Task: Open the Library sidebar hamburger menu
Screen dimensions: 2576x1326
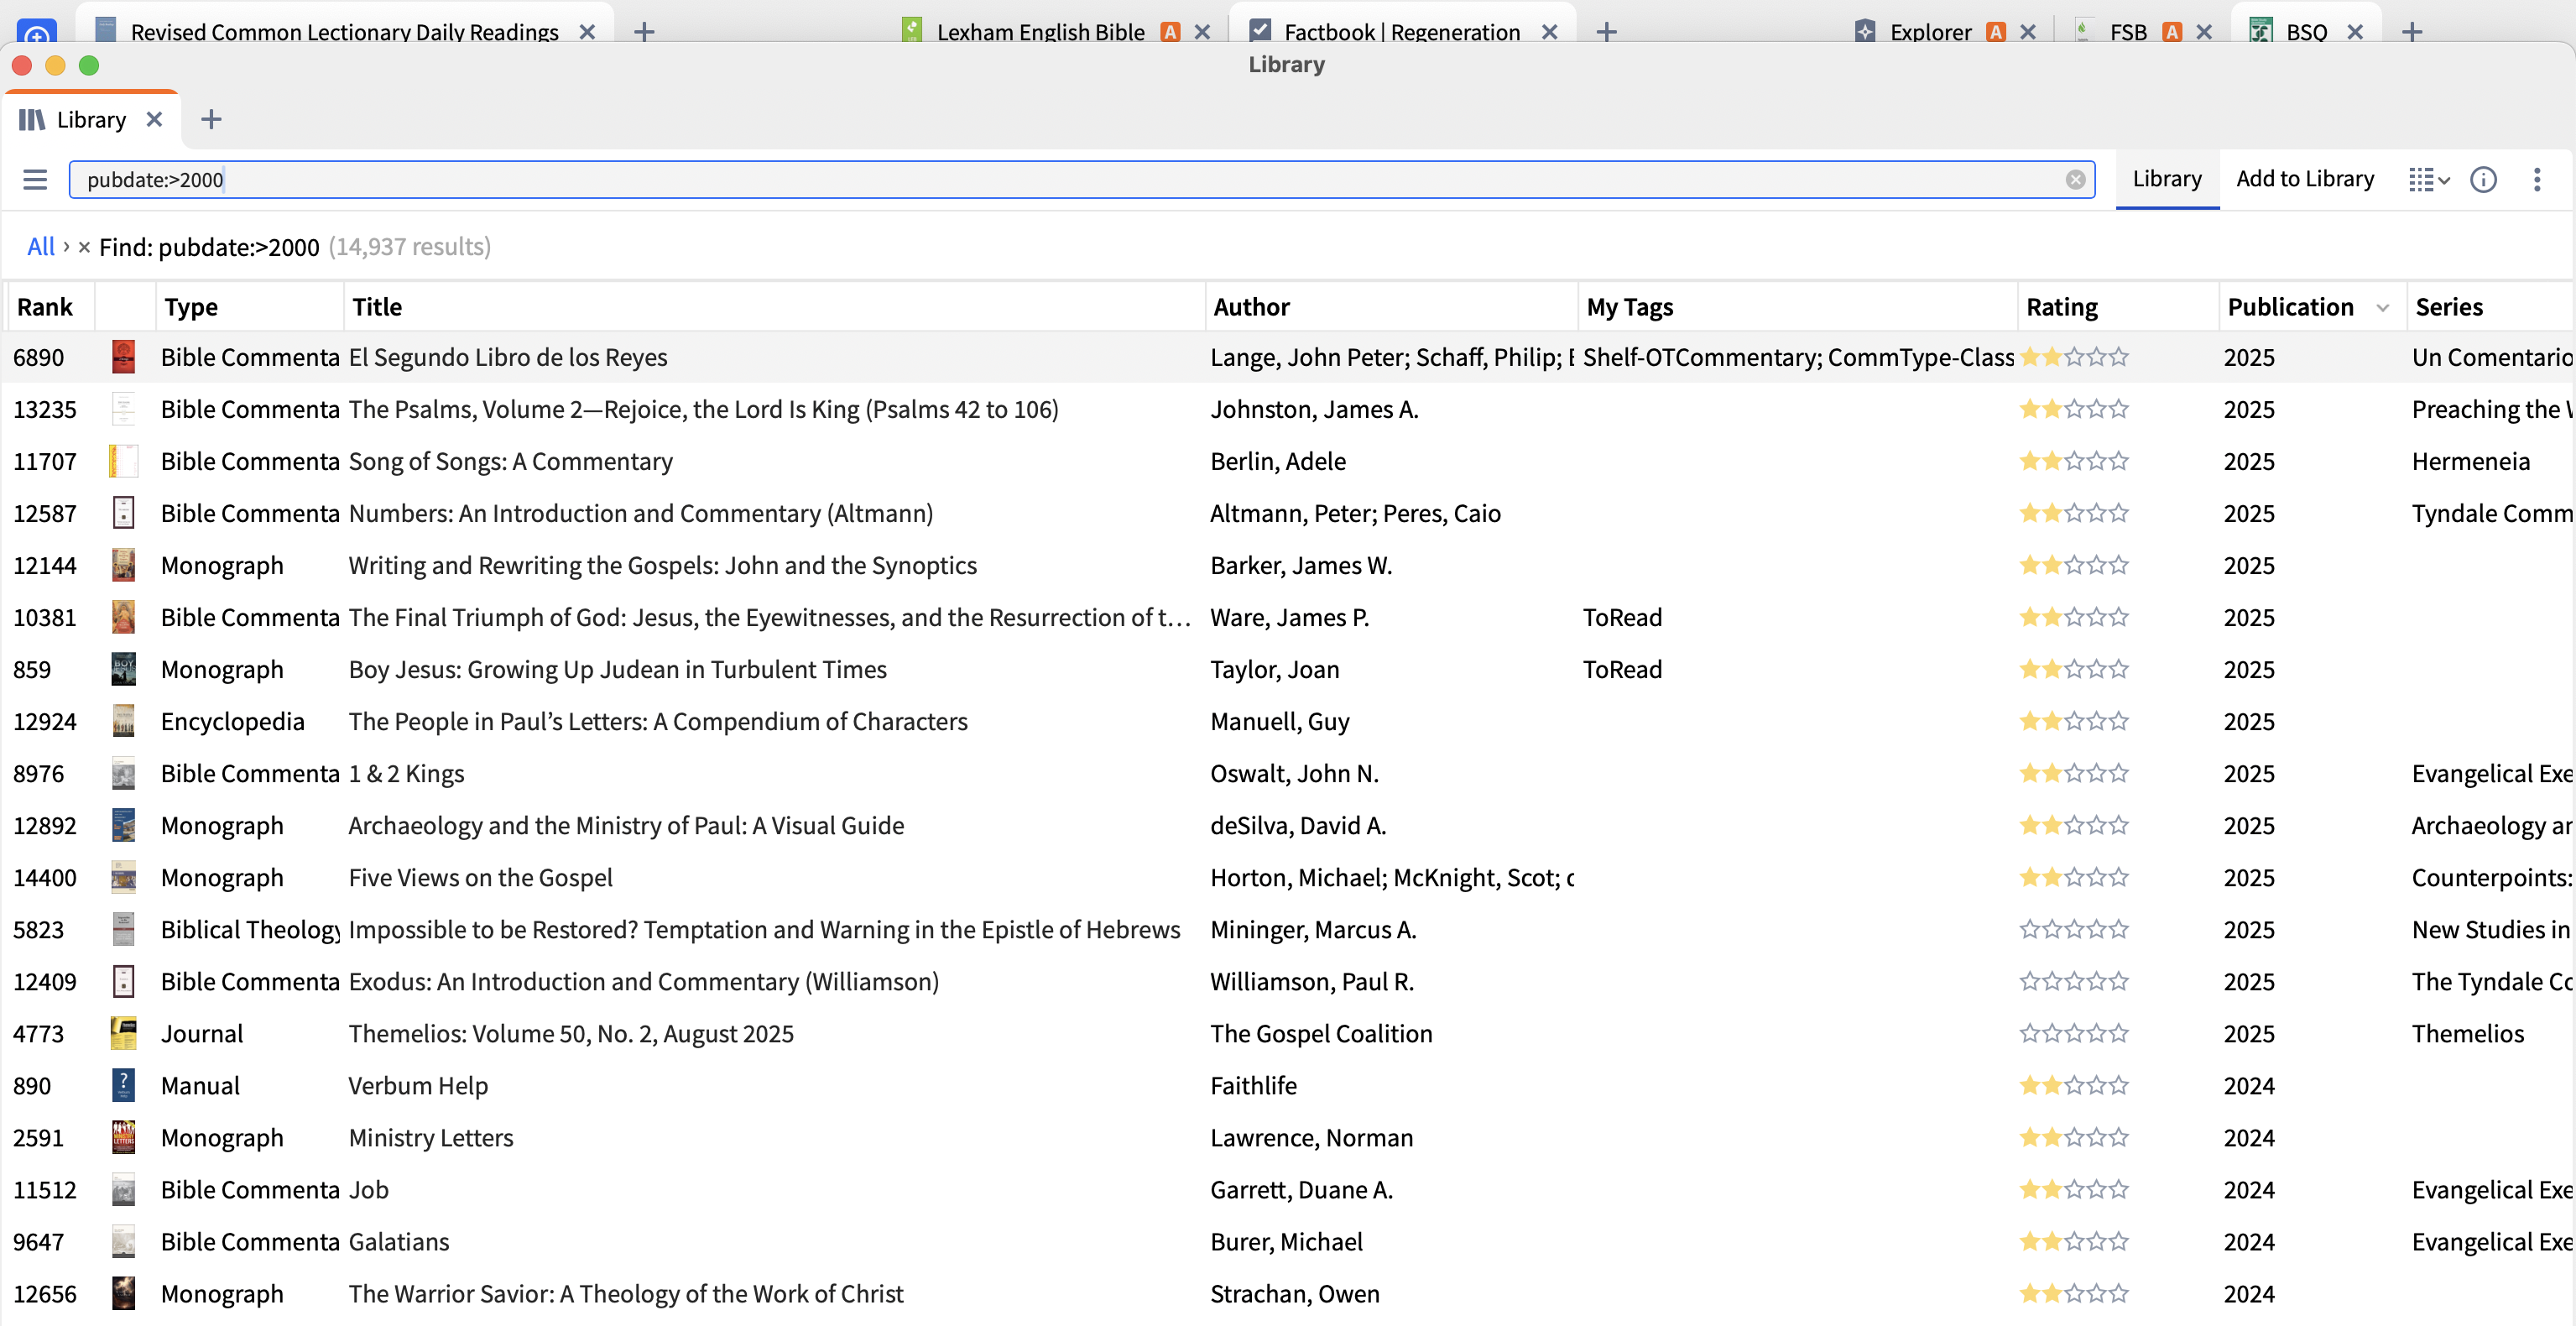Action: [35, 179]
